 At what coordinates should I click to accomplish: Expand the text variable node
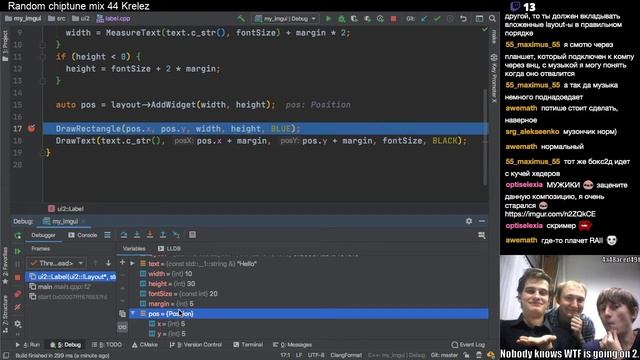click(x=132, y=264)
